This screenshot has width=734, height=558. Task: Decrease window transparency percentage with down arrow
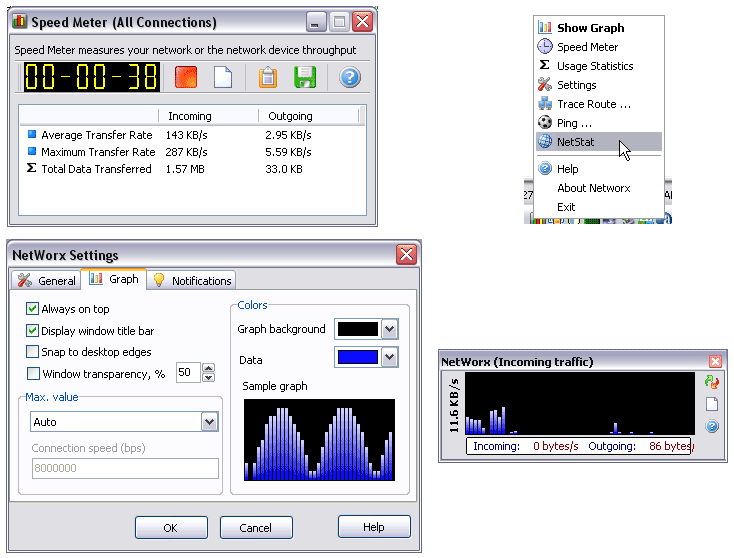click(x=209, y=377)
